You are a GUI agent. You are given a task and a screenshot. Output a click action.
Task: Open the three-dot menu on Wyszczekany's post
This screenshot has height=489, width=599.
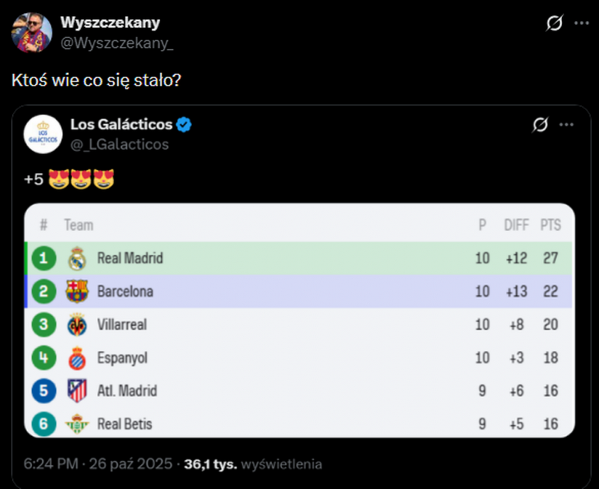[x=581, y=23]
